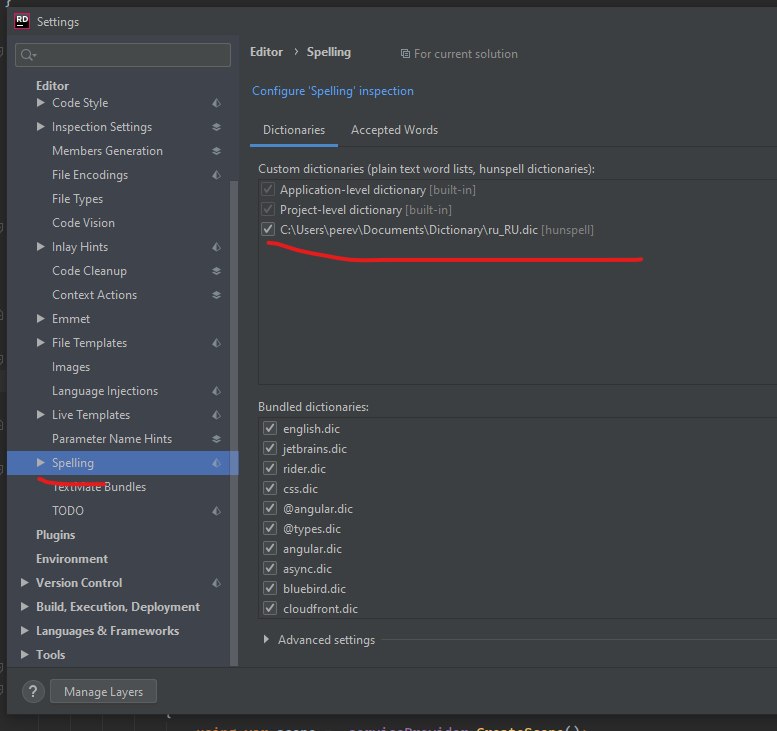Select the TODO settings item
This screenshot has width=777, height=731.
point(68,510)
